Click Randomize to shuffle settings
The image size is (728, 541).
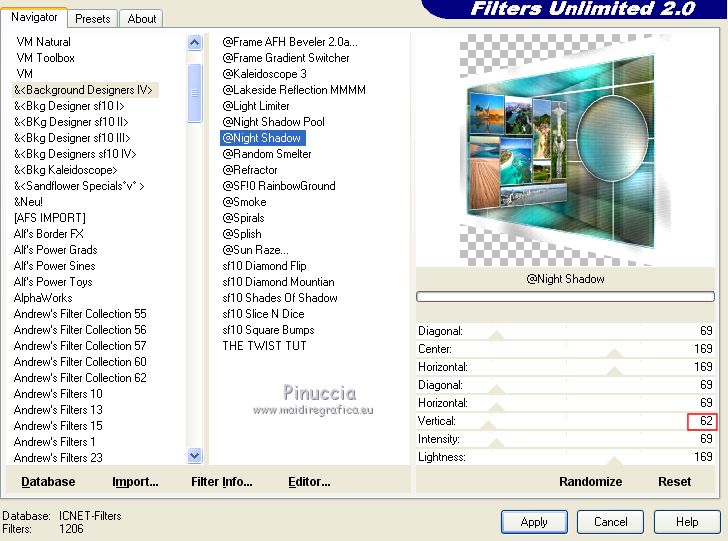590,481
